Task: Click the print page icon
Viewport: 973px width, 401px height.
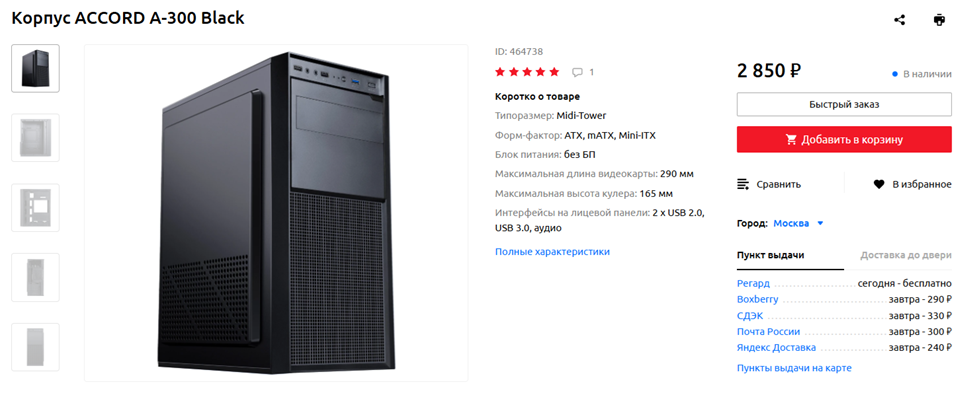Action: click(939, 19)
